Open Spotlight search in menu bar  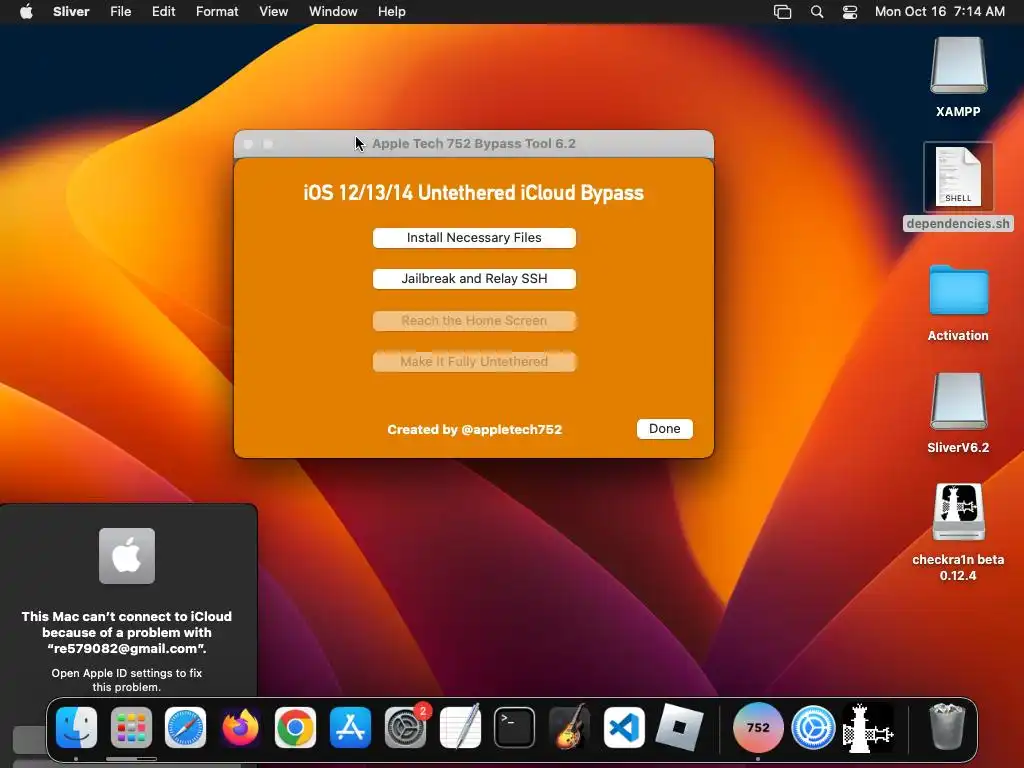[816, 12]
